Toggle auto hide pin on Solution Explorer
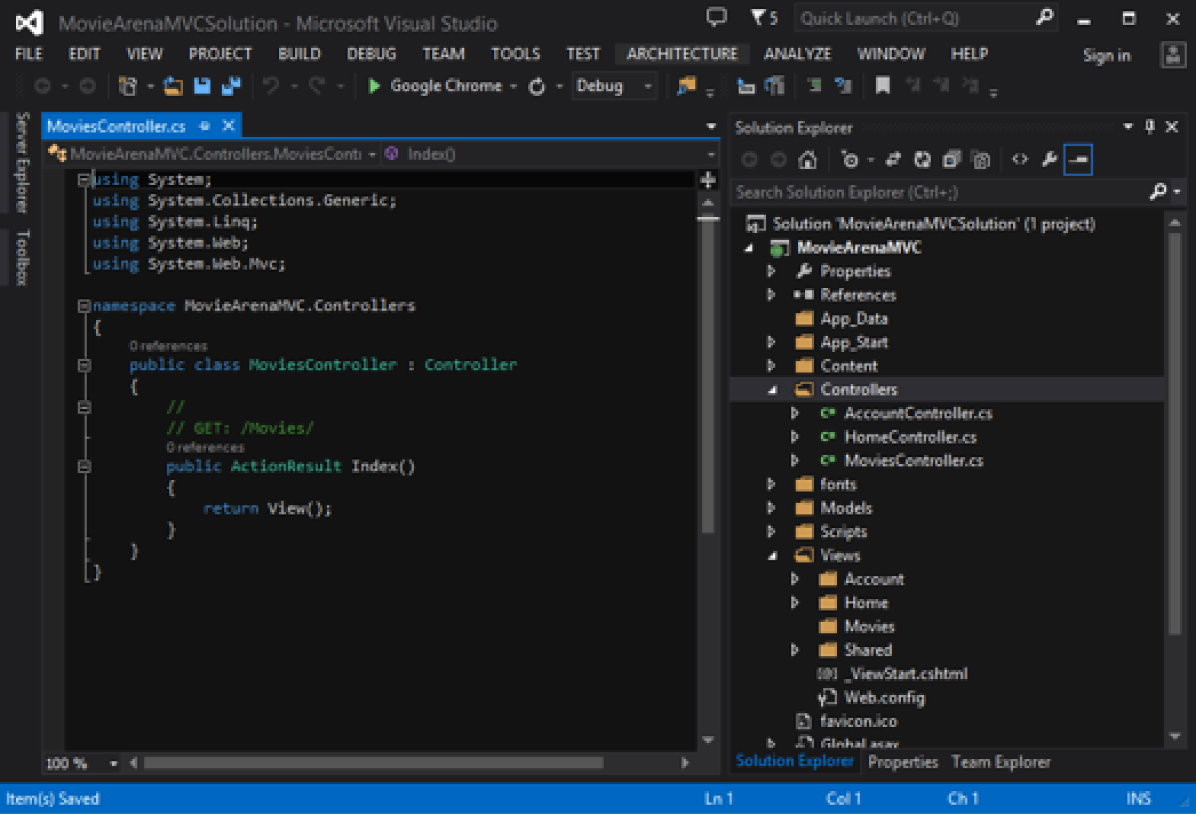1196x816 pixels. tap(1150, 127)
